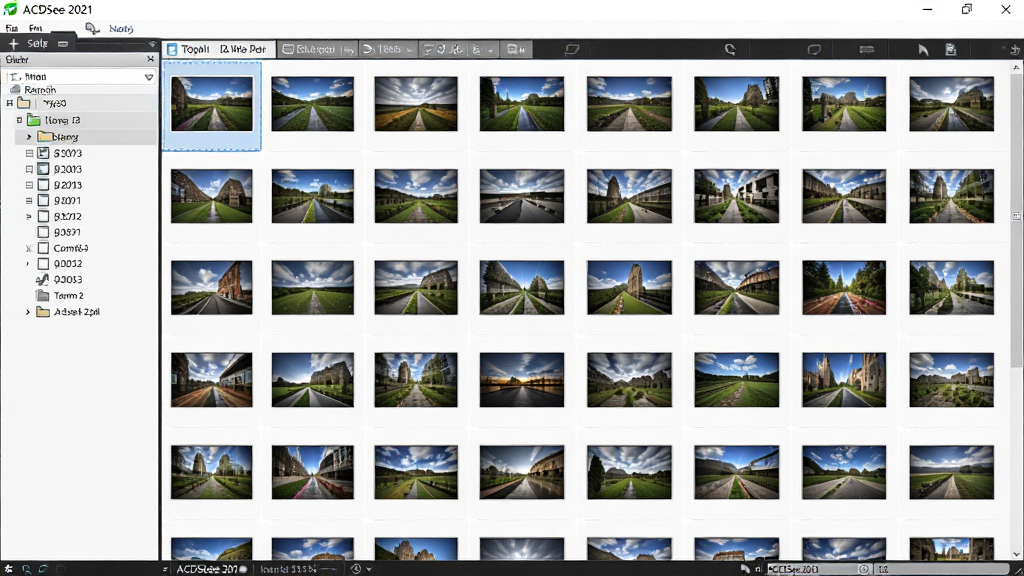Expand the 93003 tree node
Image resolution: width=1024 pixels, height=576 pixels.
pyautogui.click(x=29, y=153)
